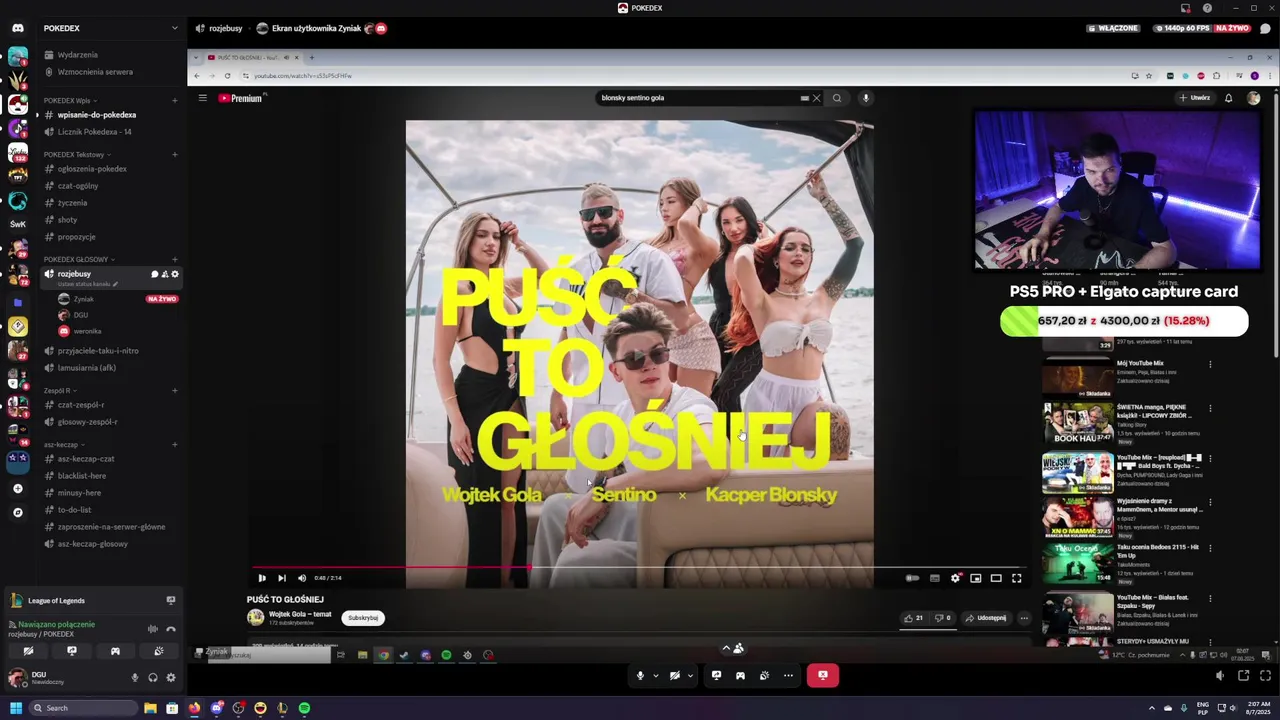Open soundboard in call control bar
Viewport: 1280px width, 720px height.
click(x=764, y=675)
